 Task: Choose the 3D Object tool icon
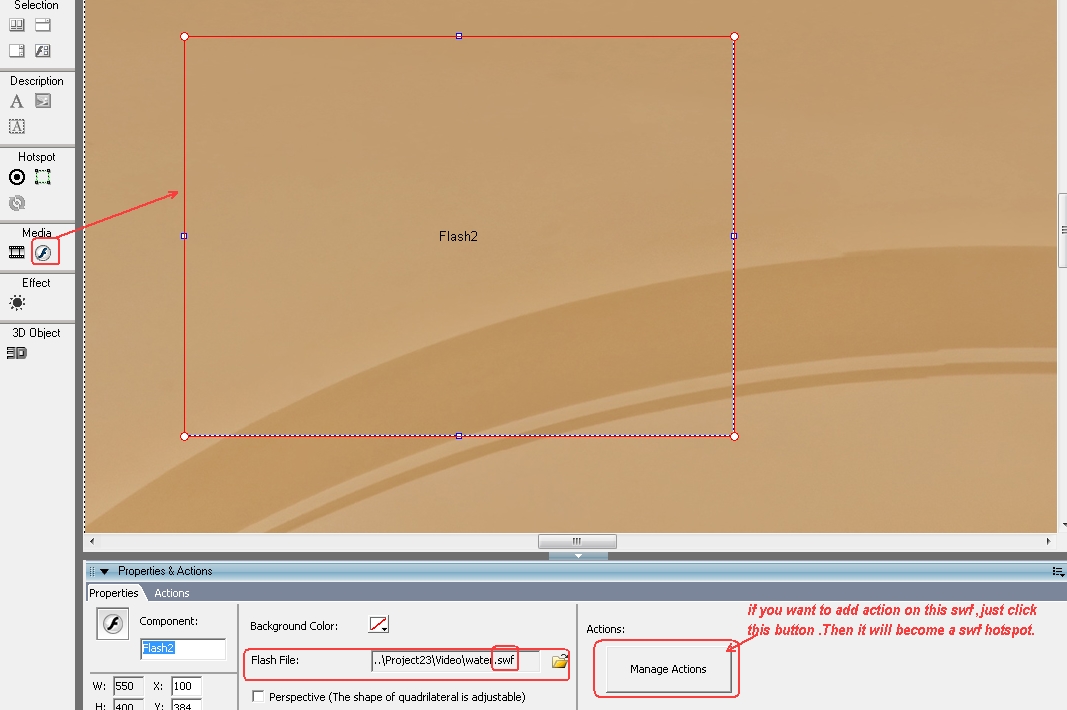point(16,353)
